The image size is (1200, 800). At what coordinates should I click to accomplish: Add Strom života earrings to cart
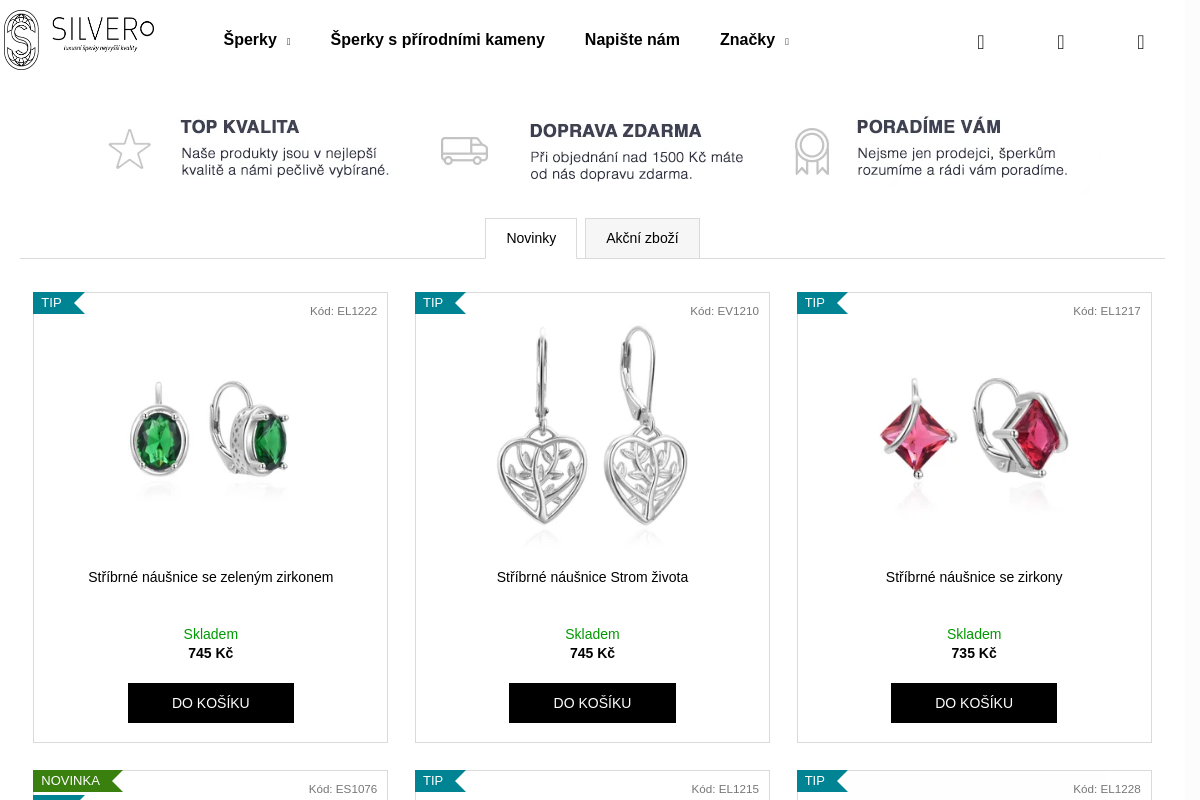(592, 703)
